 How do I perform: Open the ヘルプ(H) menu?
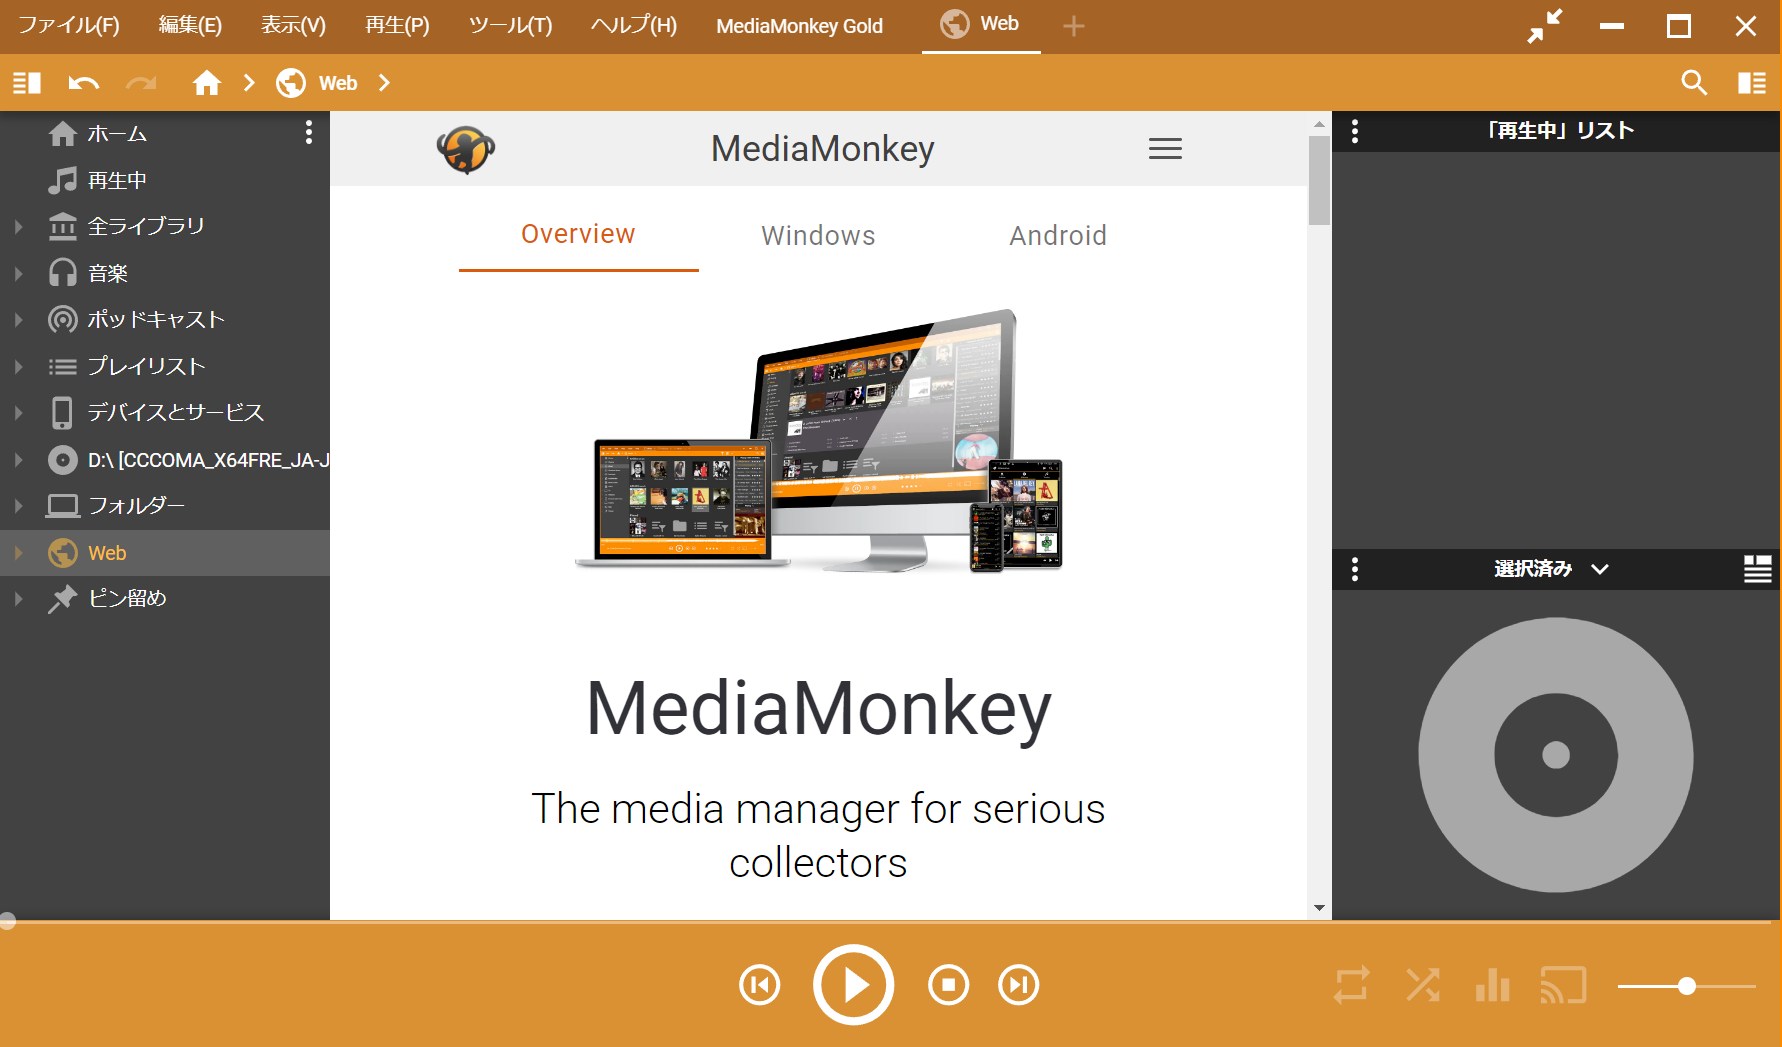(633, 25)
